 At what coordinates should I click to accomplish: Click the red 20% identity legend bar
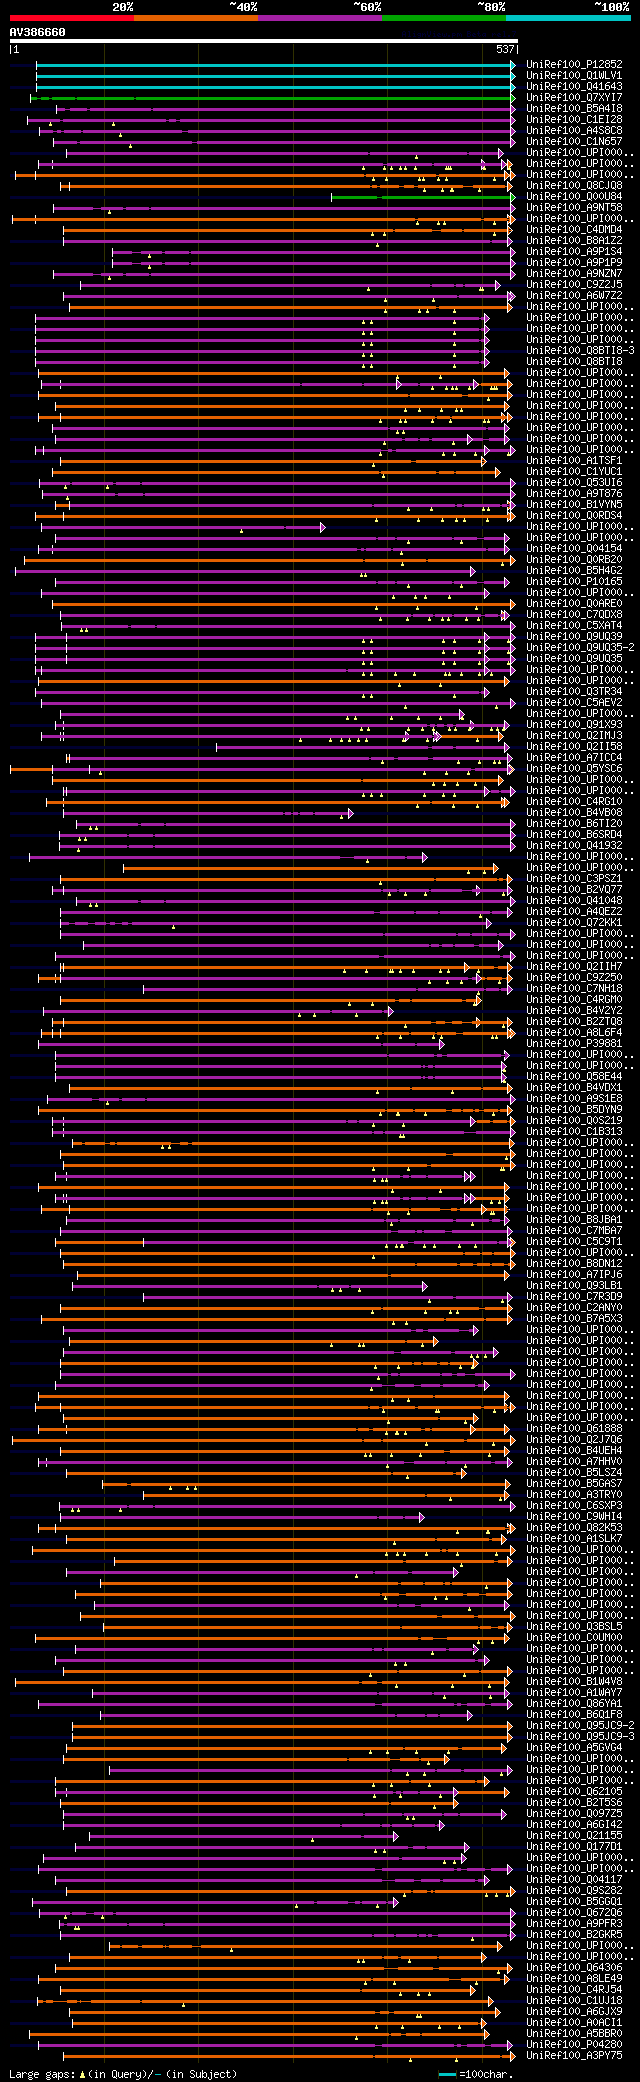point(72,18)
